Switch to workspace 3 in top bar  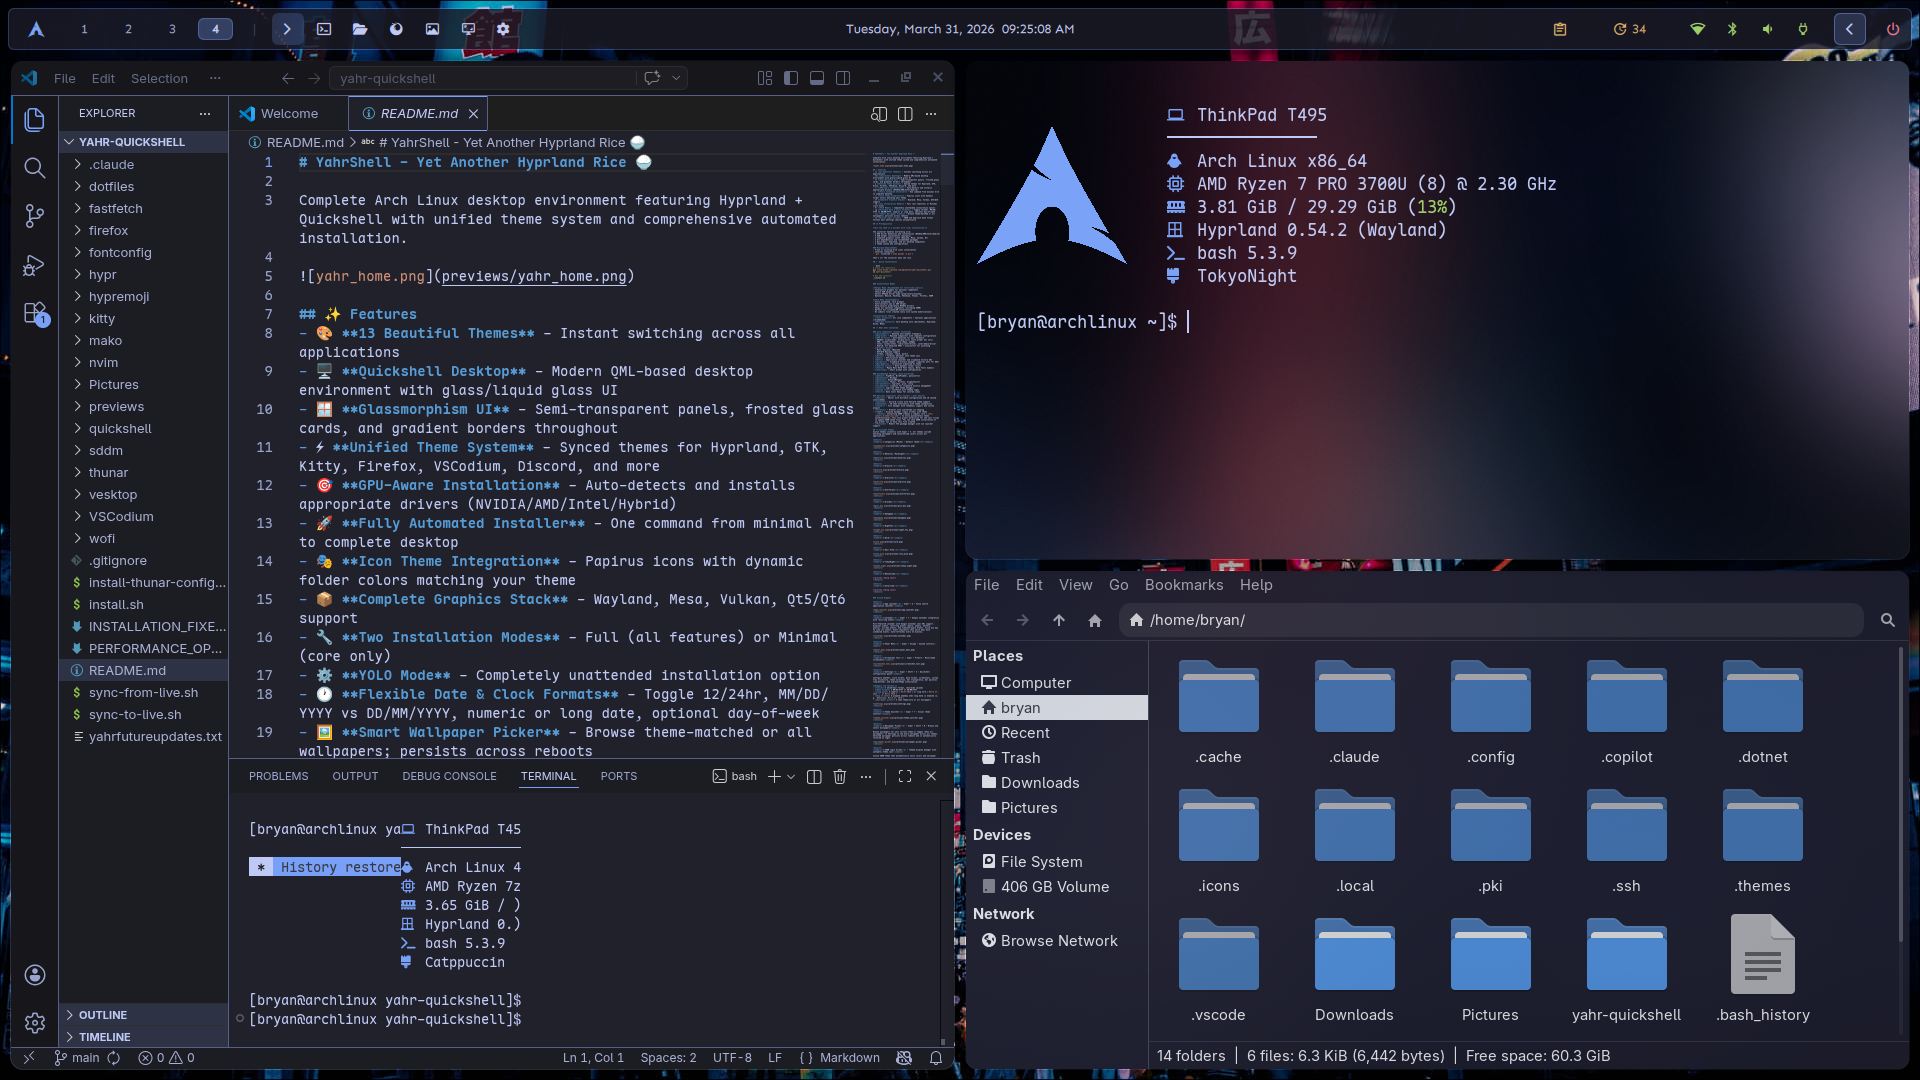click(172, 29)
